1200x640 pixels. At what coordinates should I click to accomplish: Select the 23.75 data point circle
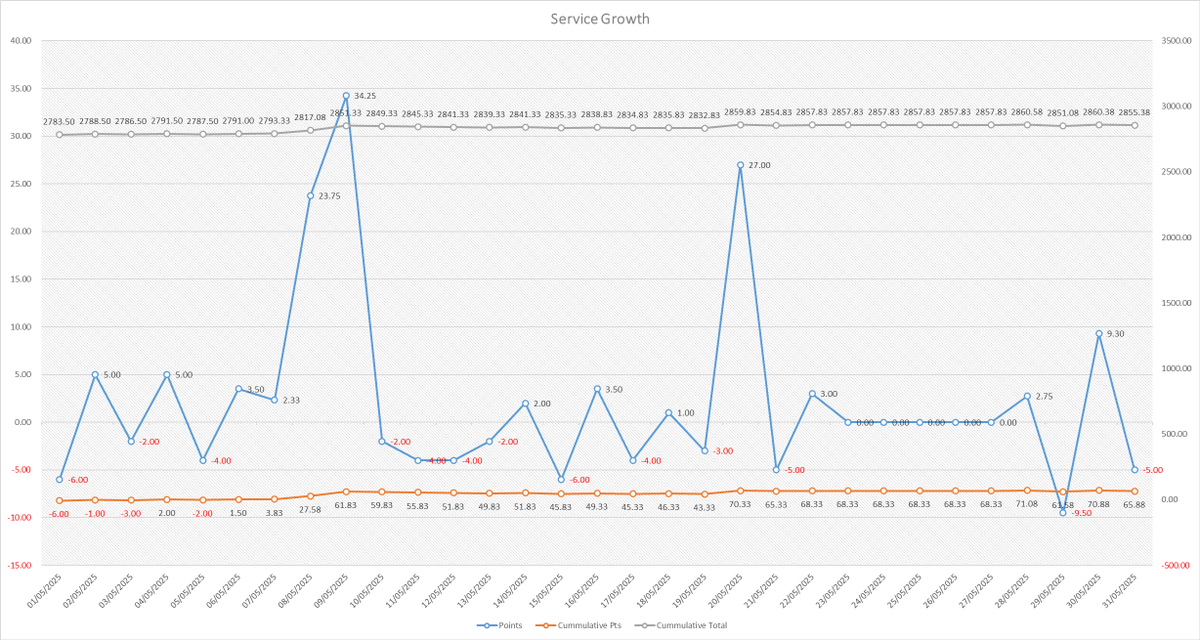[308, 195]
